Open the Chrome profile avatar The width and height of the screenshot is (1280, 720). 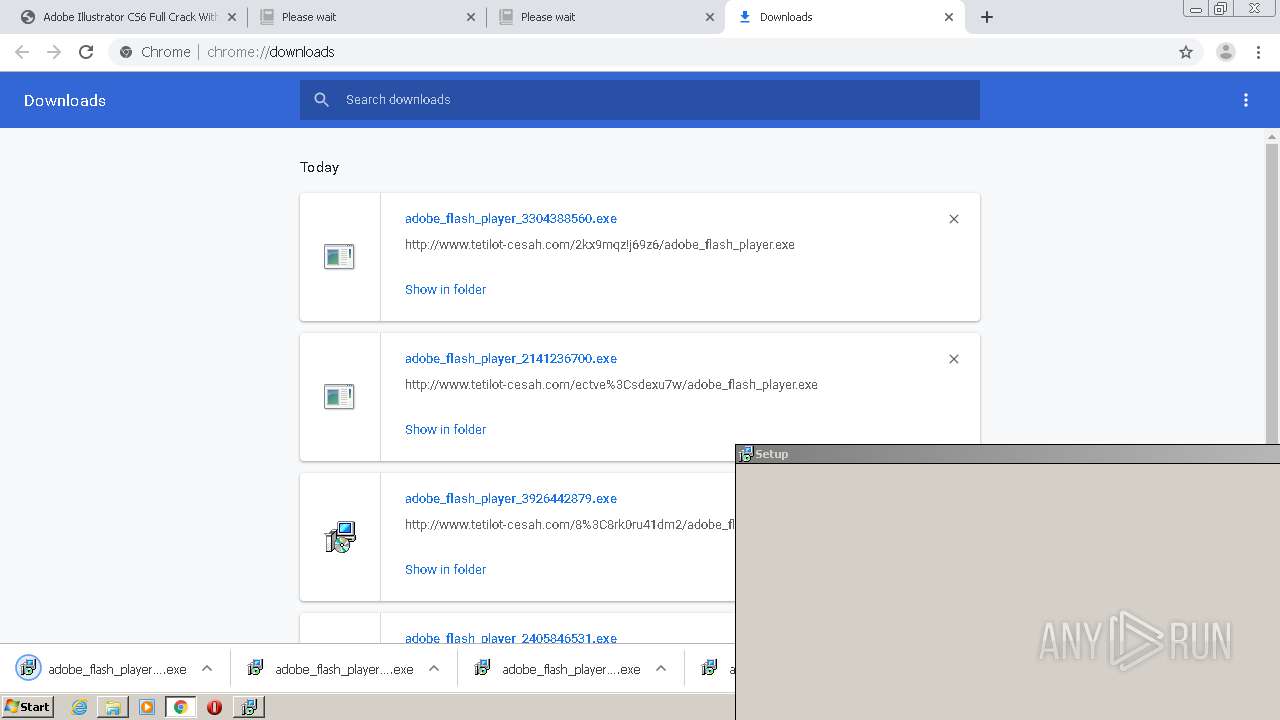point(1226,52)
